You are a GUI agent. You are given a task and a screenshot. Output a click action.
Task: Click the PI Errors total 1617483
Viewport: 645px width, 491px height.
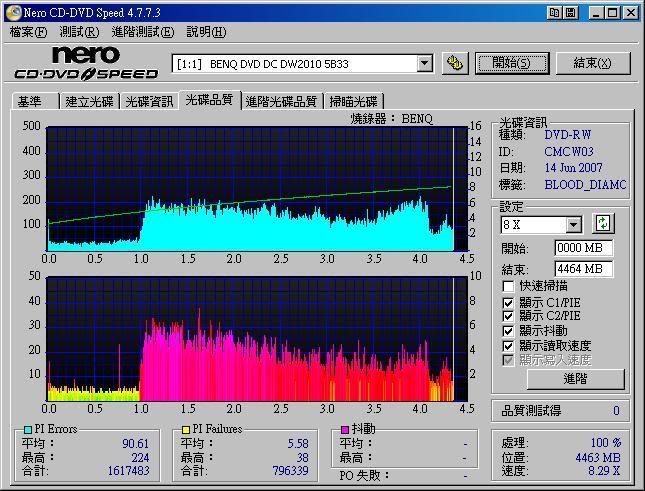click(128, 471)
